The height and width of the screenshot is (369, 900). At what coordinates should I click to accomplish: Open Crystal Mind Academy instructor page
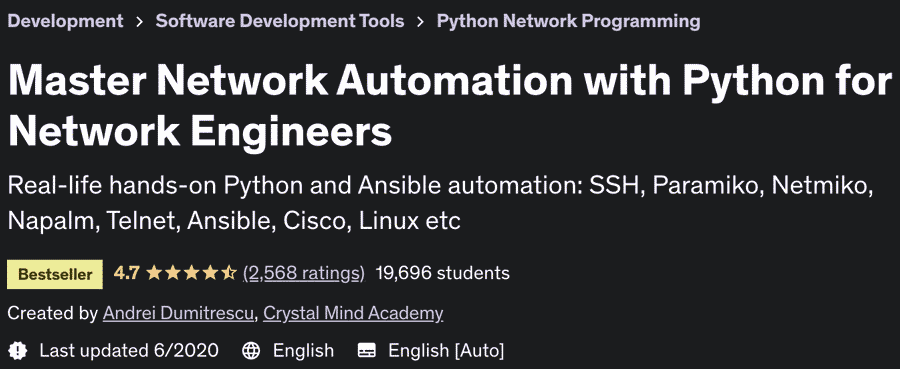click(353, 313)
